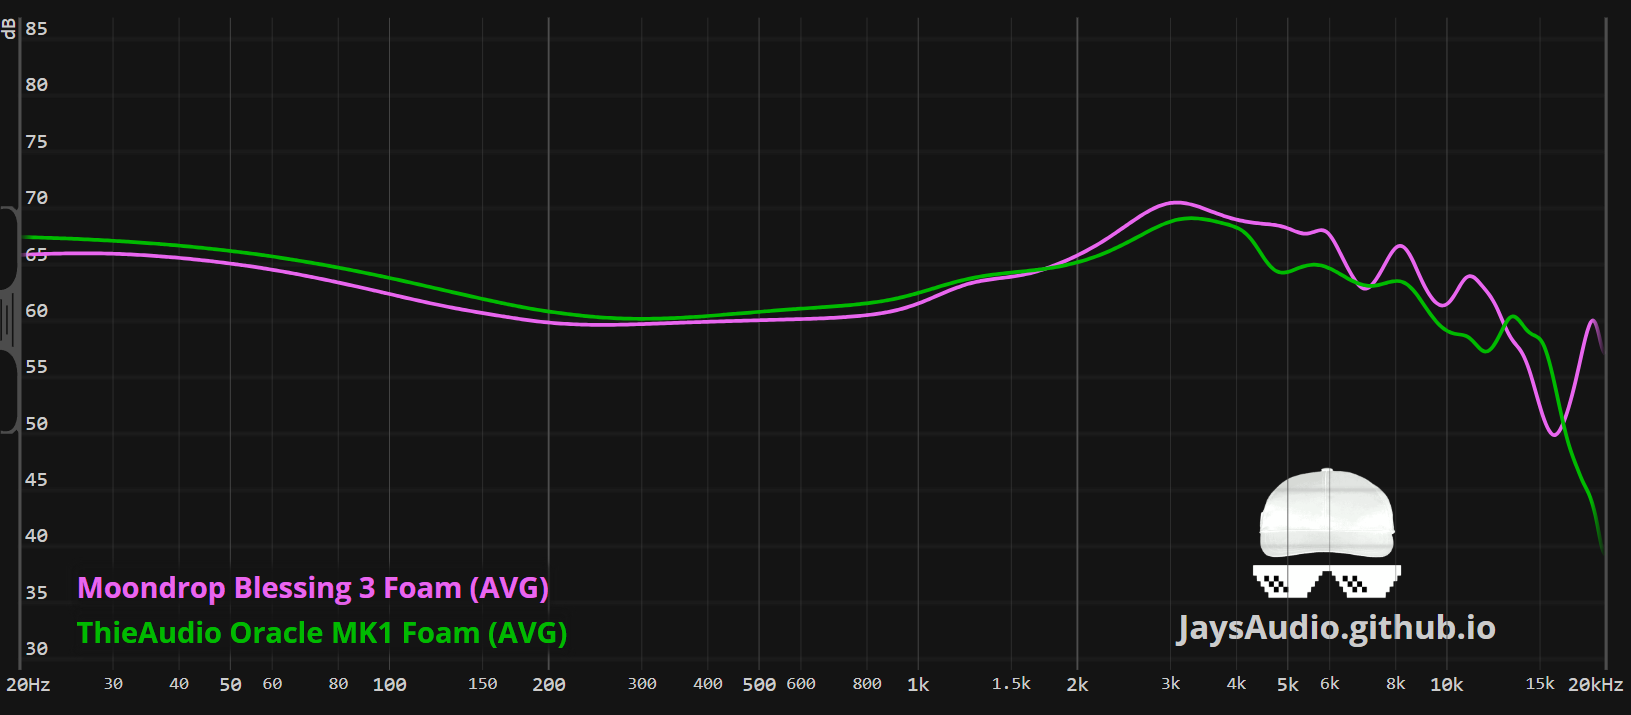Click the 200 frequency axis label
1631x715 pixels.
(549, 685)
